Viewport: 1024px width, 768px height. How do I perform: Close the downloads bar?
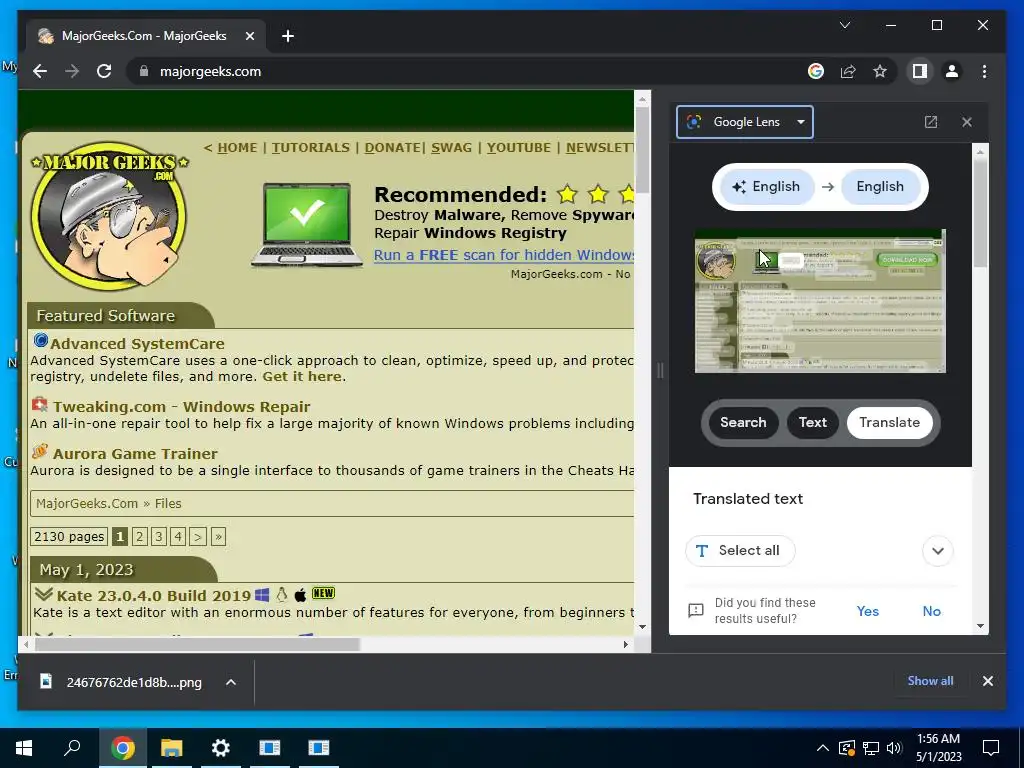987,681
